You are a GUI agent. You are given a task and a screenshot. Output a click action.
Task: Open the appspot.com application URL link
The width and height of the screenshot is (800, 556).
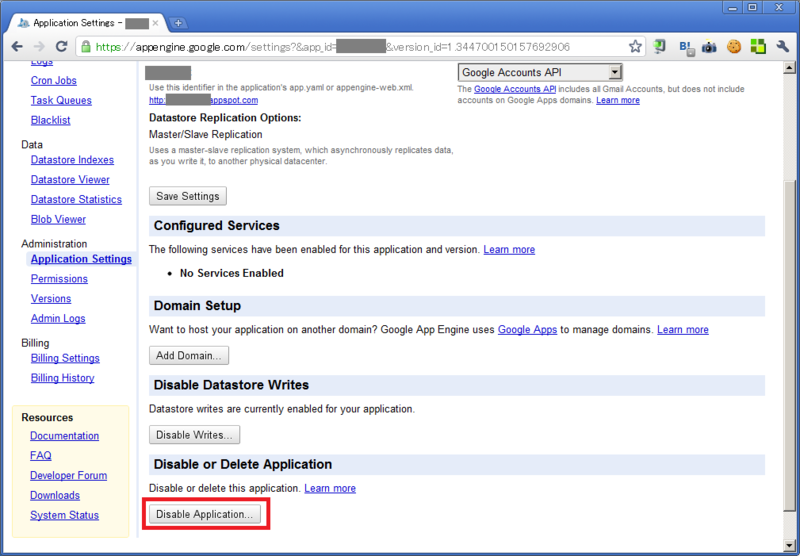(x=204, y=100)
